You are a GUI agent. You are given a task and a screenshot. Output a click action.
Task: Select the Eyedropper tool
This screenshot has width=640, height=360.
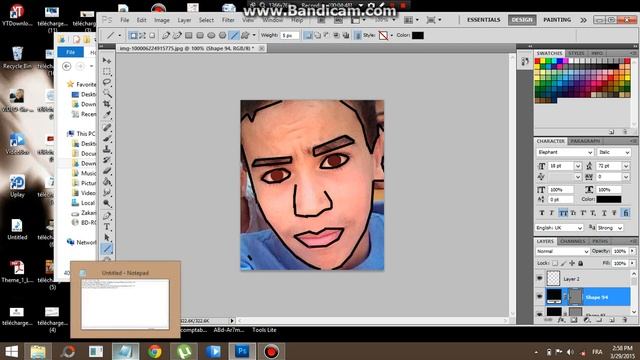click(x=107, y=115)
